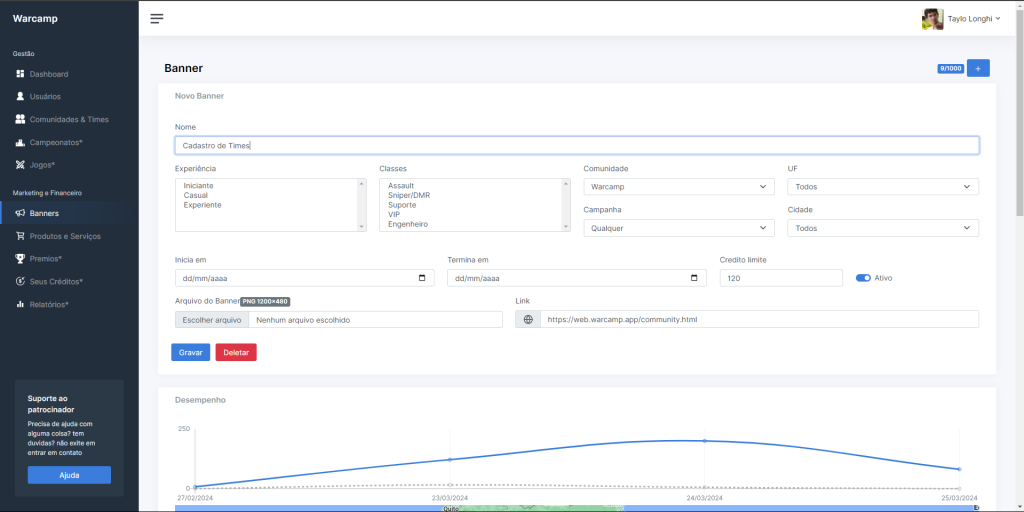Toggle the Ativo switch

(863, 278)
